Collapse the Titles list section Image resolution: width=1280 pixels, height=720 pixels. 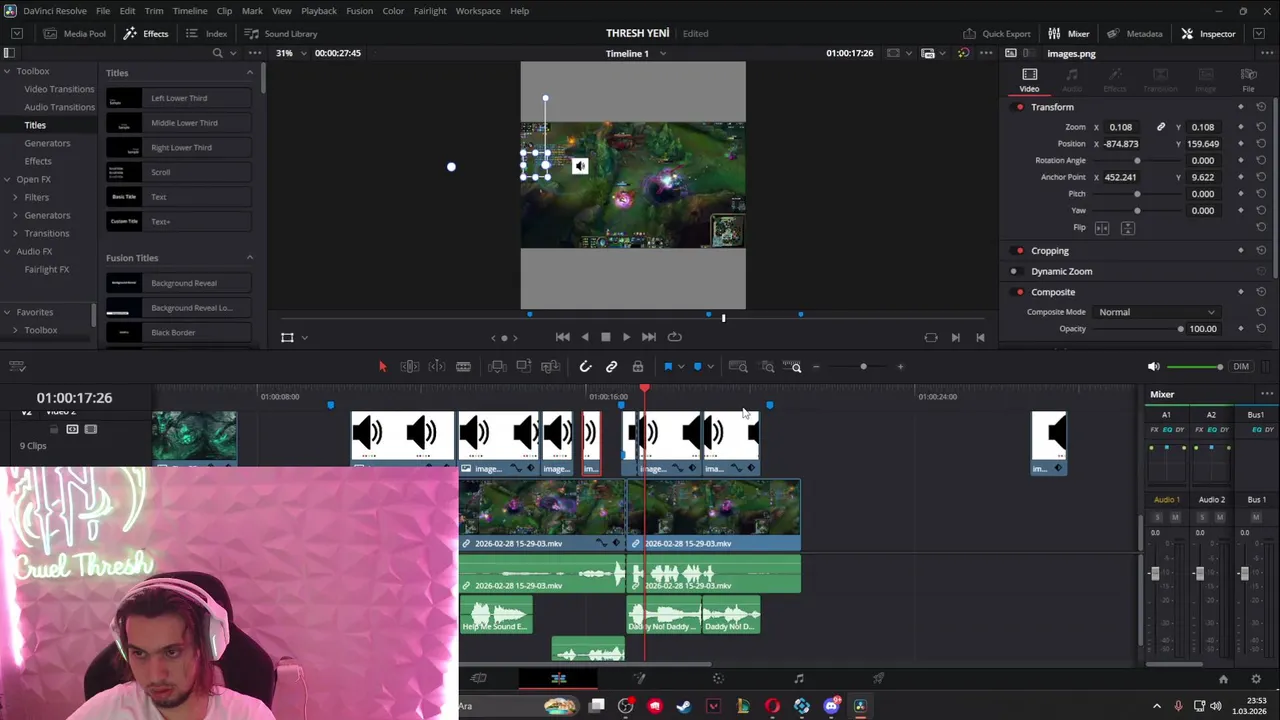coord(249,73)
